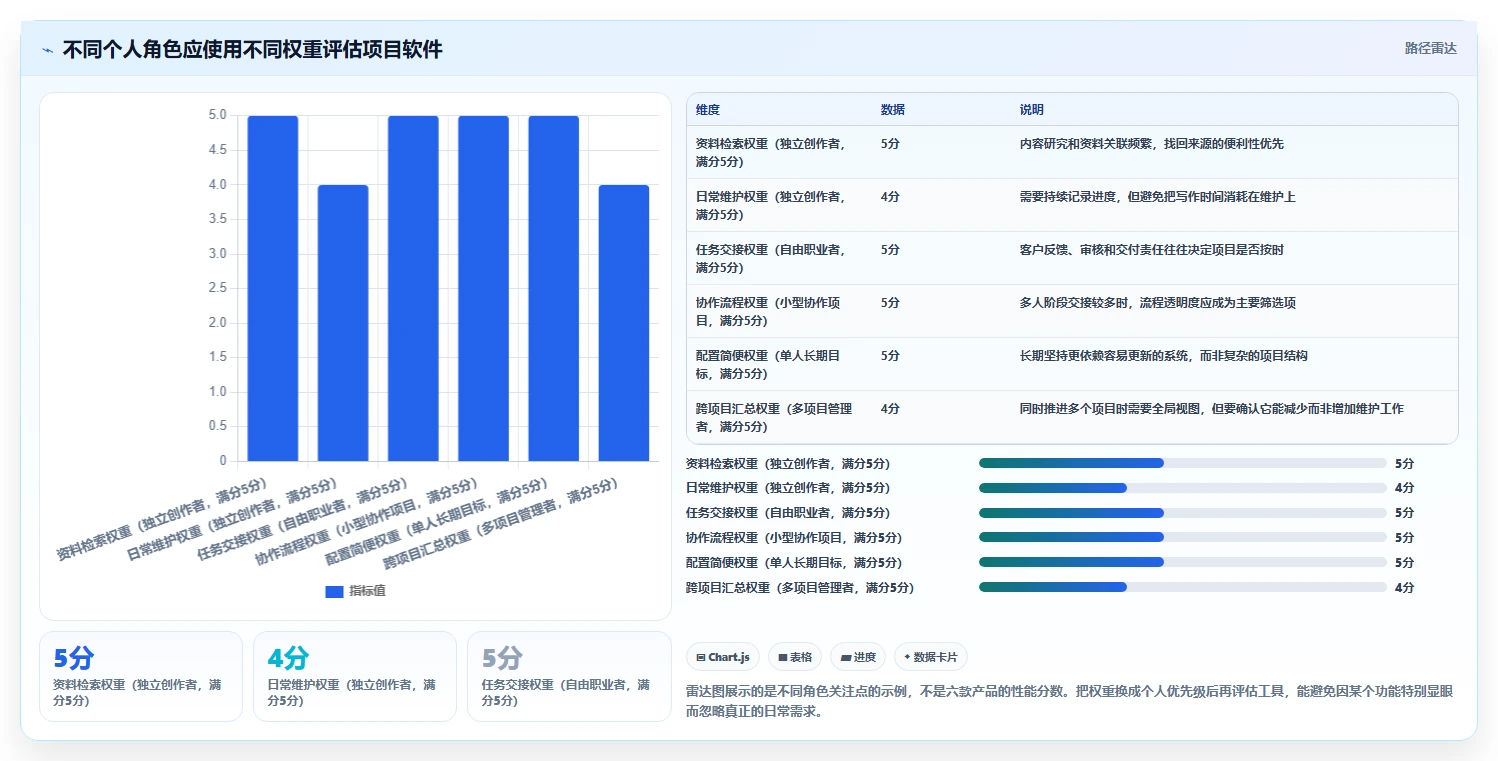The image size is (1498, 761).
Task: Click the 协作流程权重 bar in chart
Action: click(483, 288)
